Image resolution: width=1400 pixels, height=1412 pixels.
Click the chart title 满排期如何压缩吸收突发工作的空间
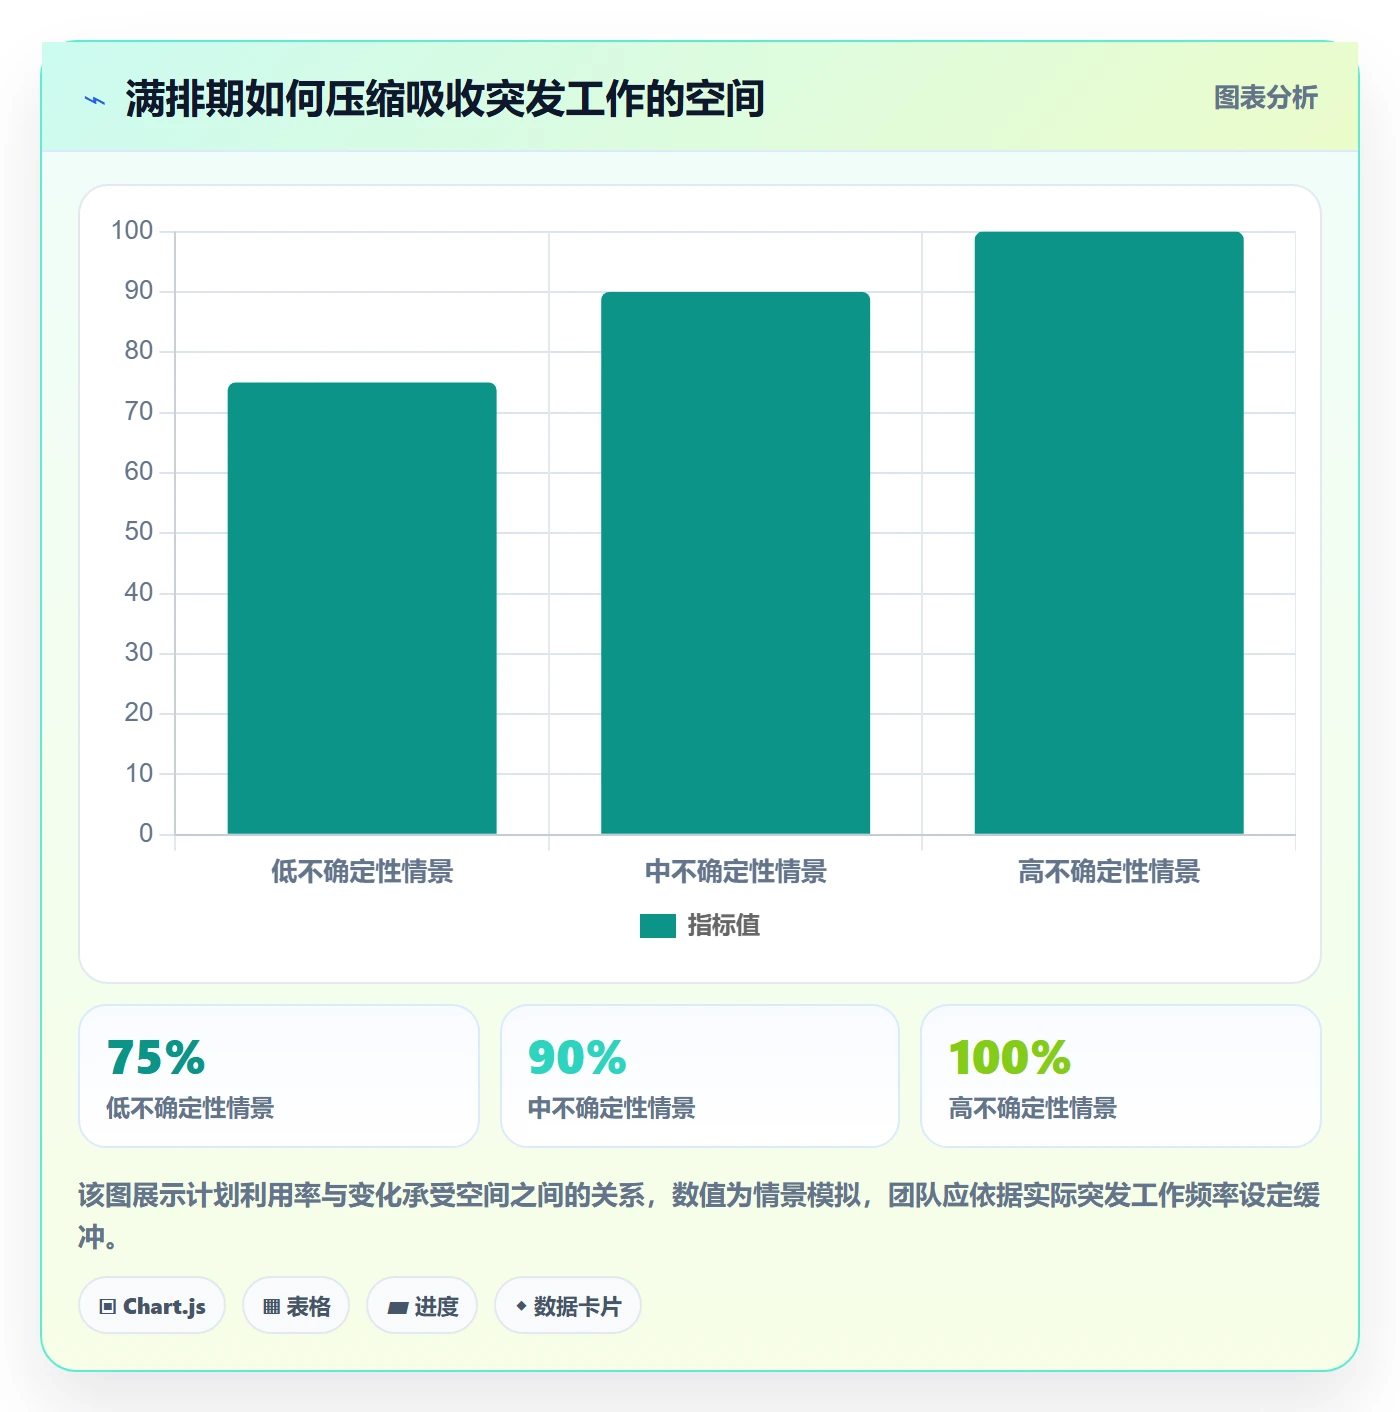[x=445, y=99]
